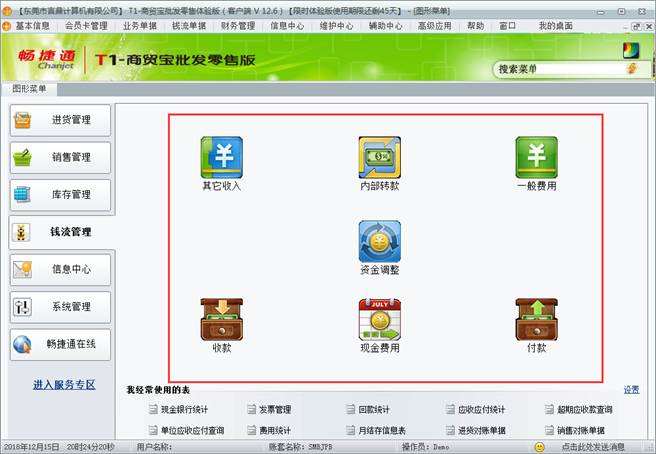Viewport: 656px width, 454px height.
Task: Open the 付款 payment icon
Action: (x=536, y=320)
